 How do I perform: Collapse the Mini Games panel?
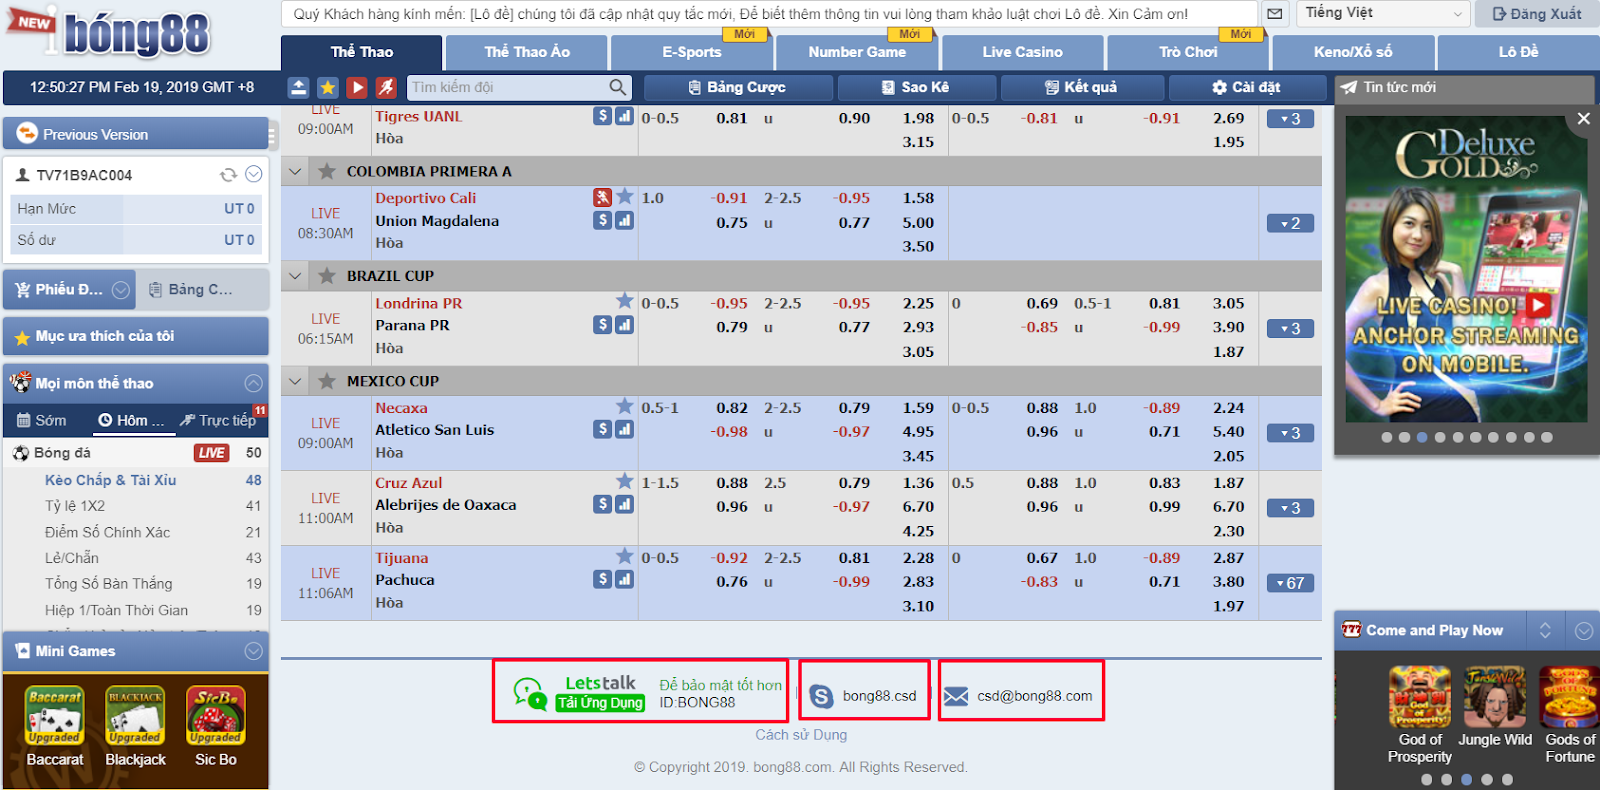pos(254,651)
